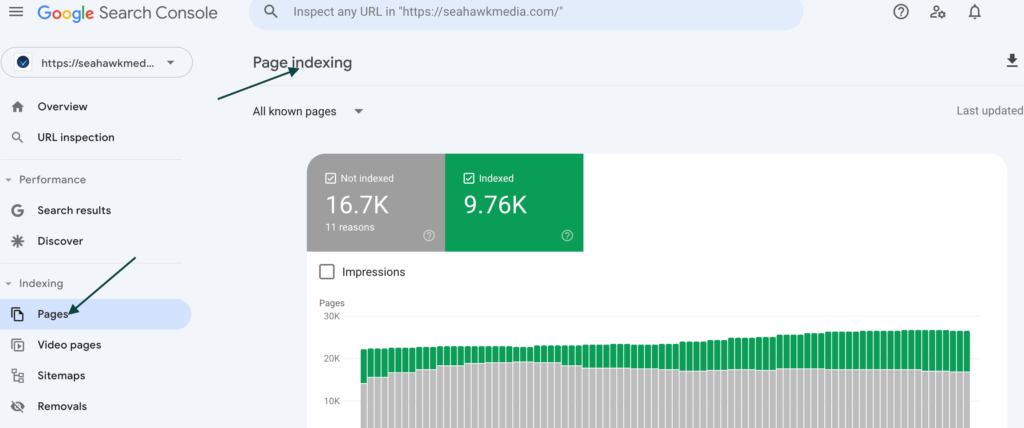Screen dimensions: 1024x428
Task: Uncheck the Not indexed checkbox
Action: pyautogui.click(x=331, y=179)
